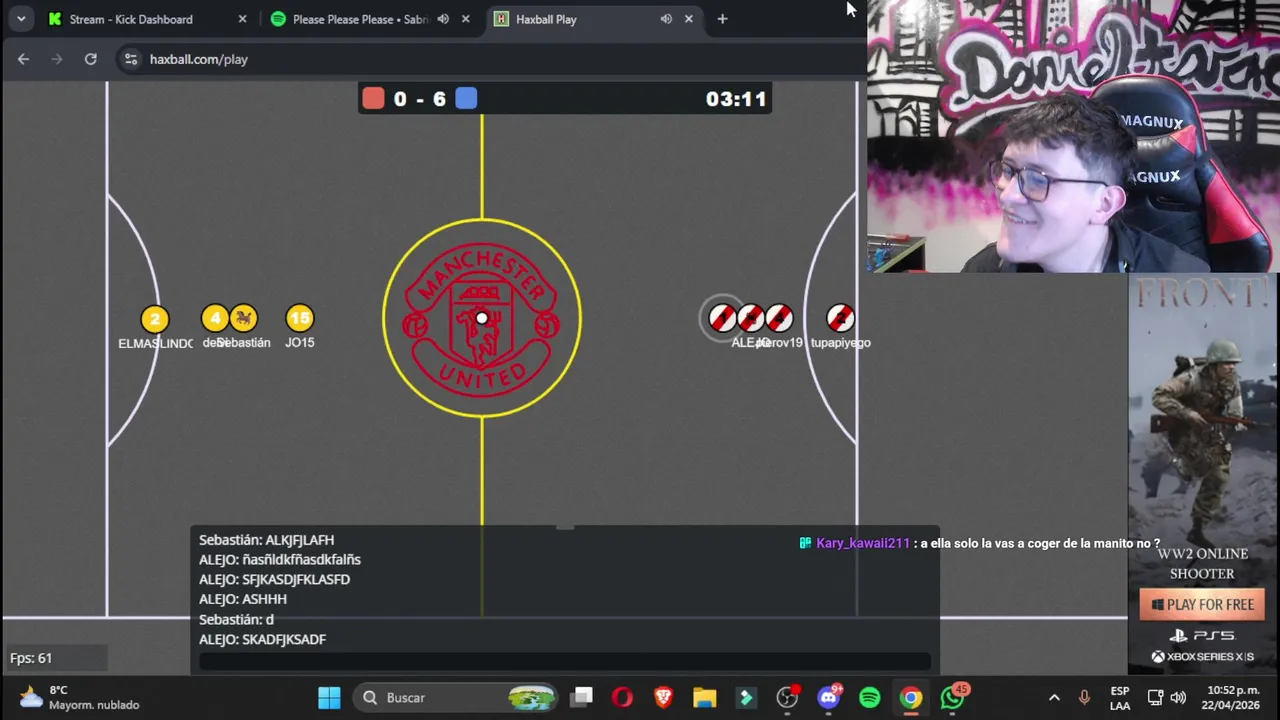This screenshot has height=720, width=1280.
Task: Mute audio on the Spotify tab
Action: click(443, 19)
